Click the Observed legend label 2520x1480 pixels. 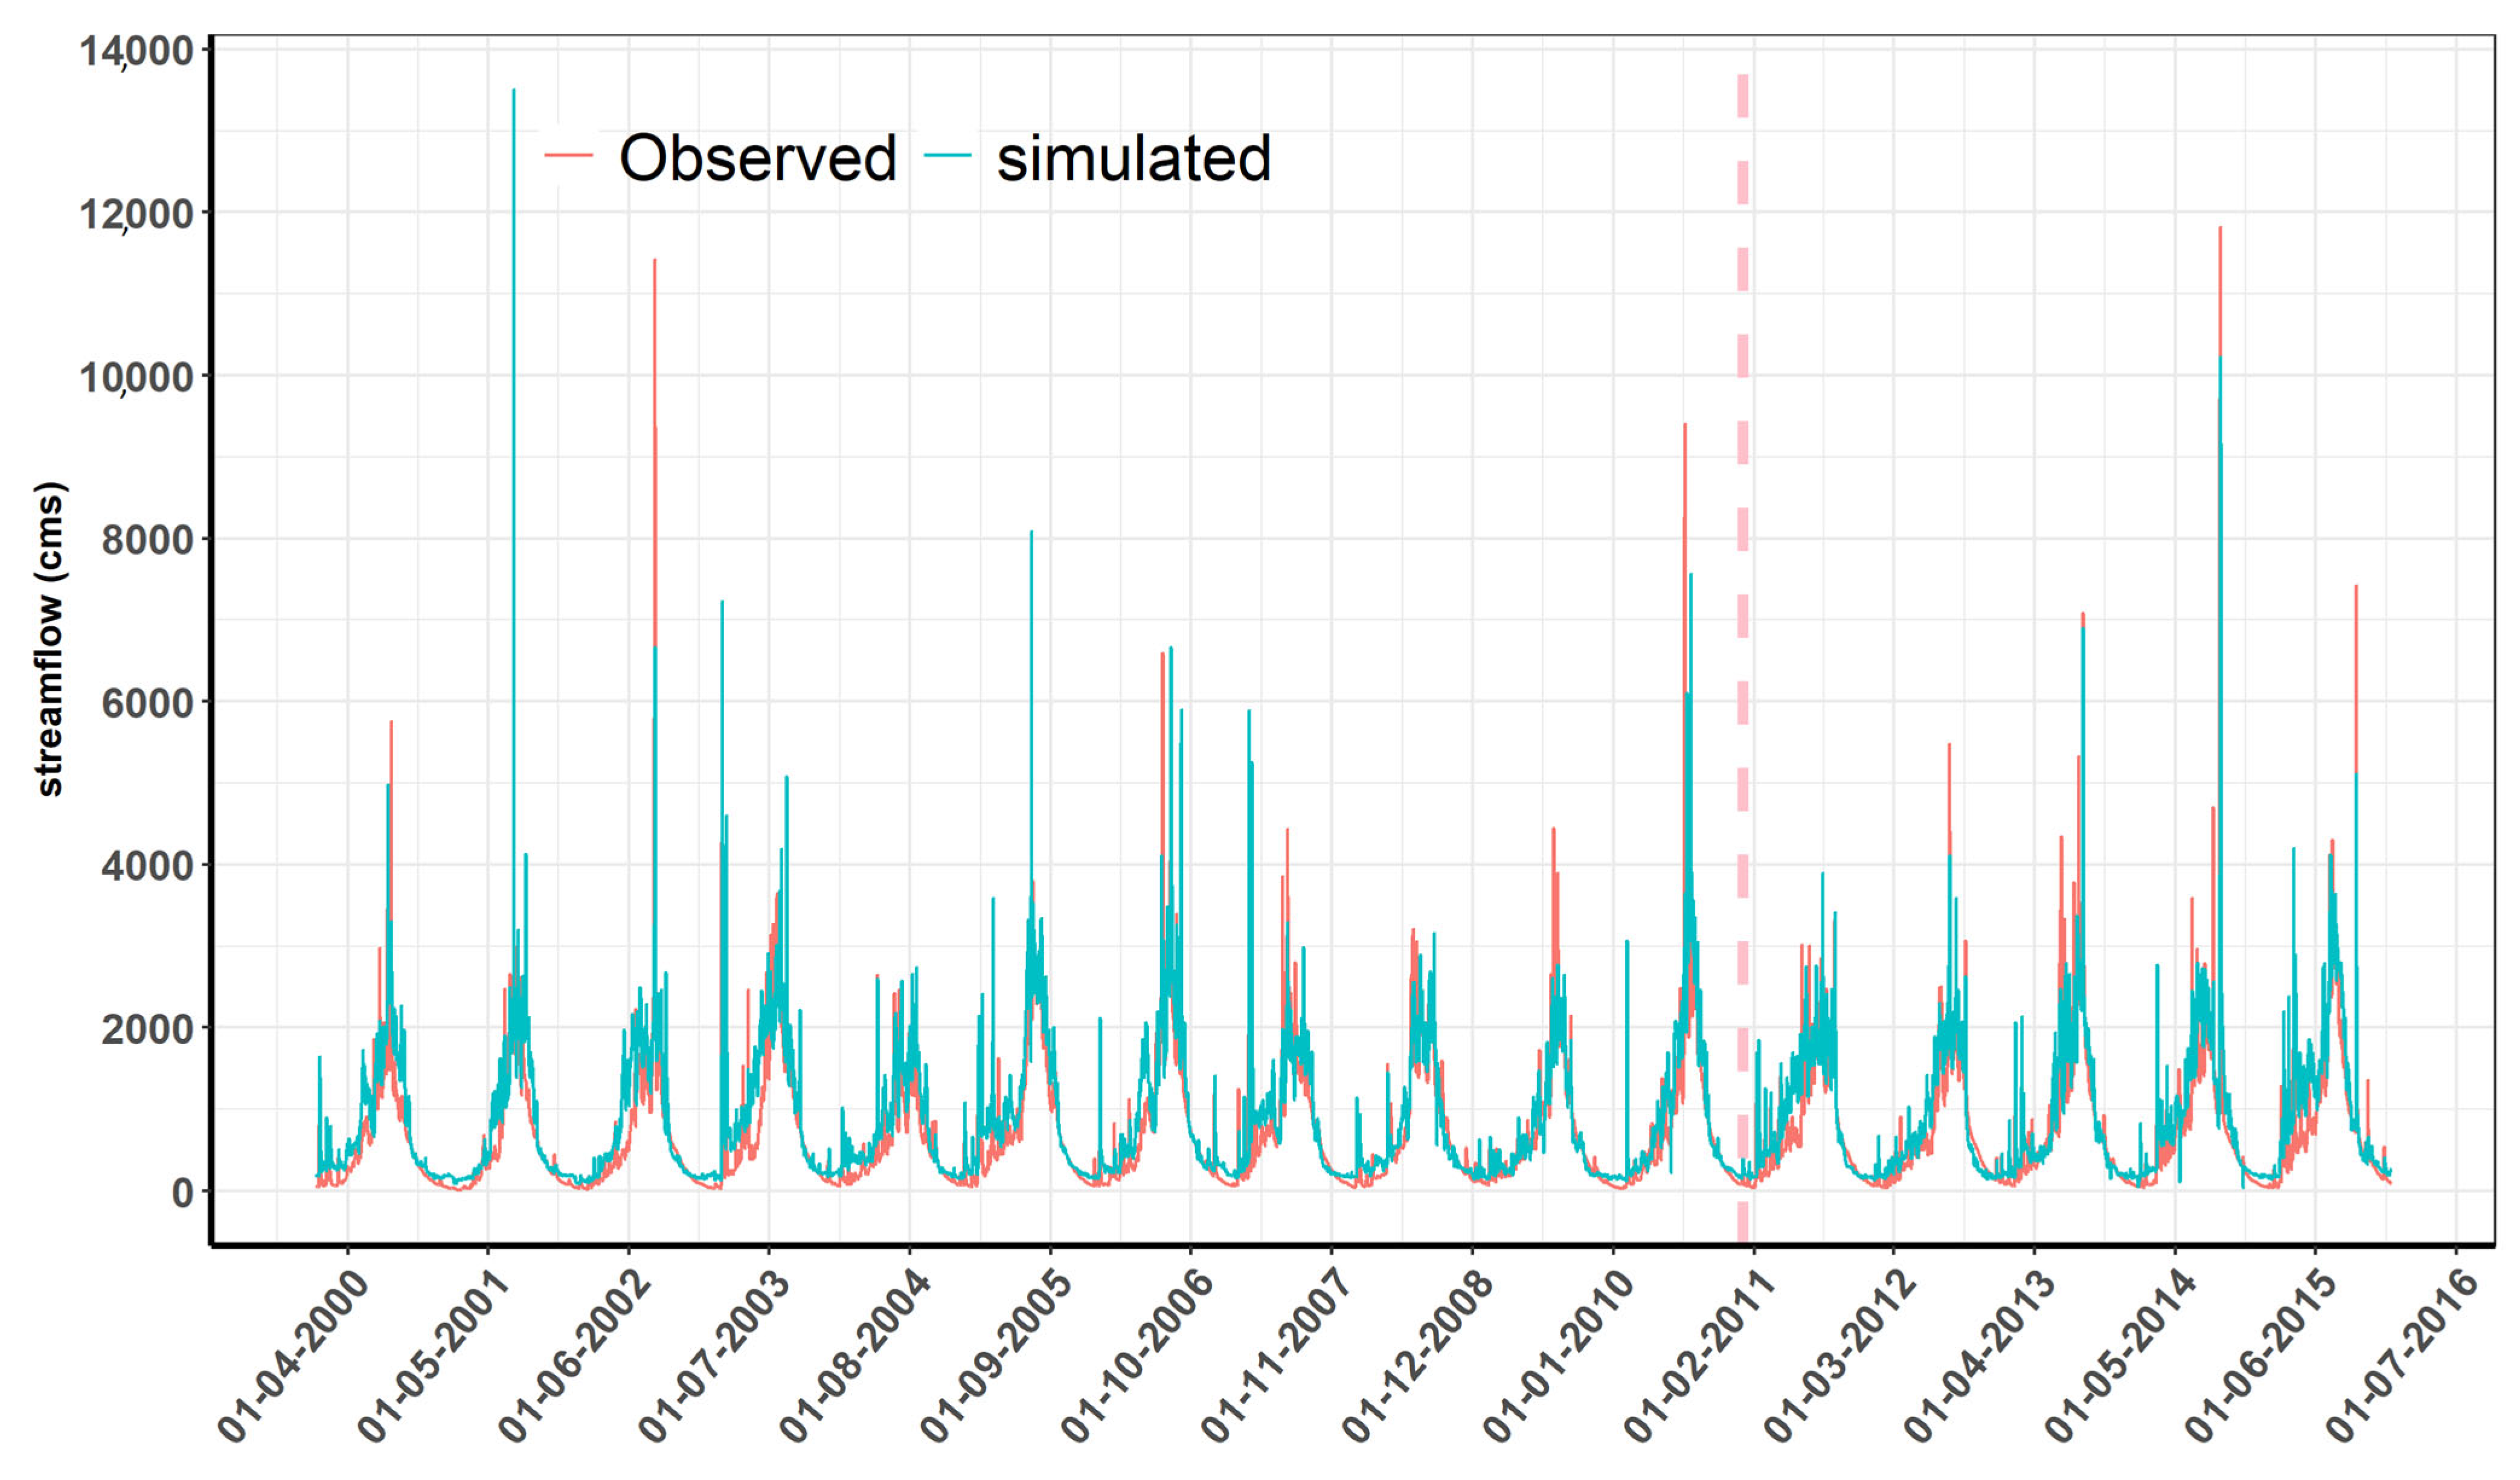[x=757, y=158]
